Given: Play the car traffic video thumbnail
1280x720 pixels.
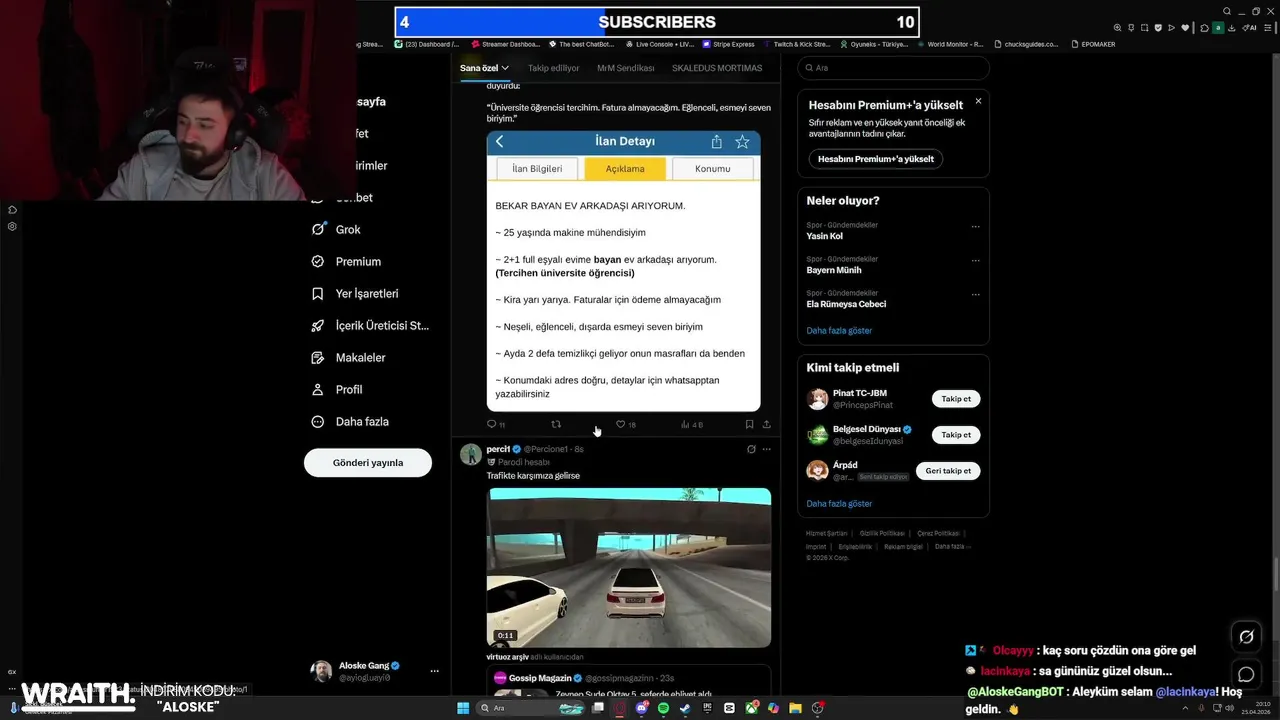Looking at the screenshot, I should (629, 567).
